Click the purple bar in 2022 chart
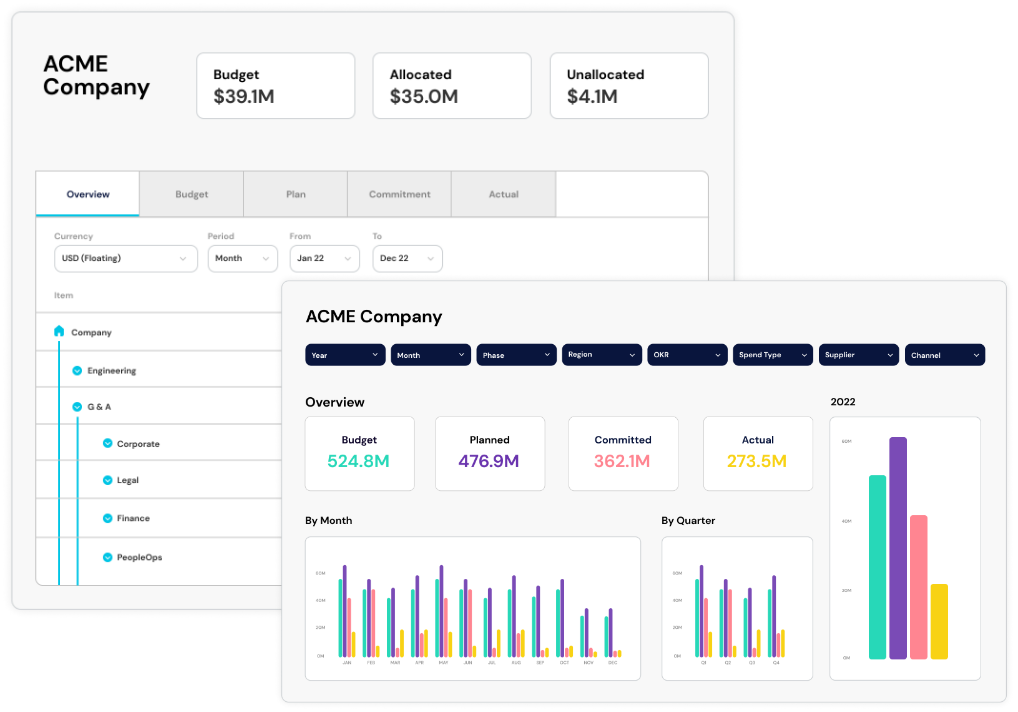Viewport: 1018px width, 712px height. 898,548
